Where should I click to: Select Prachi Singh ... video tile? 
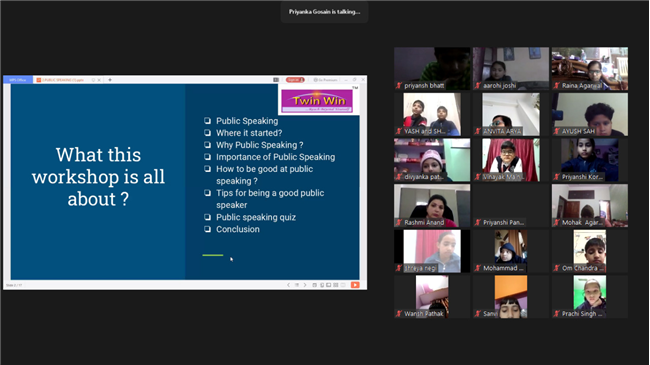tap(589, 297)
